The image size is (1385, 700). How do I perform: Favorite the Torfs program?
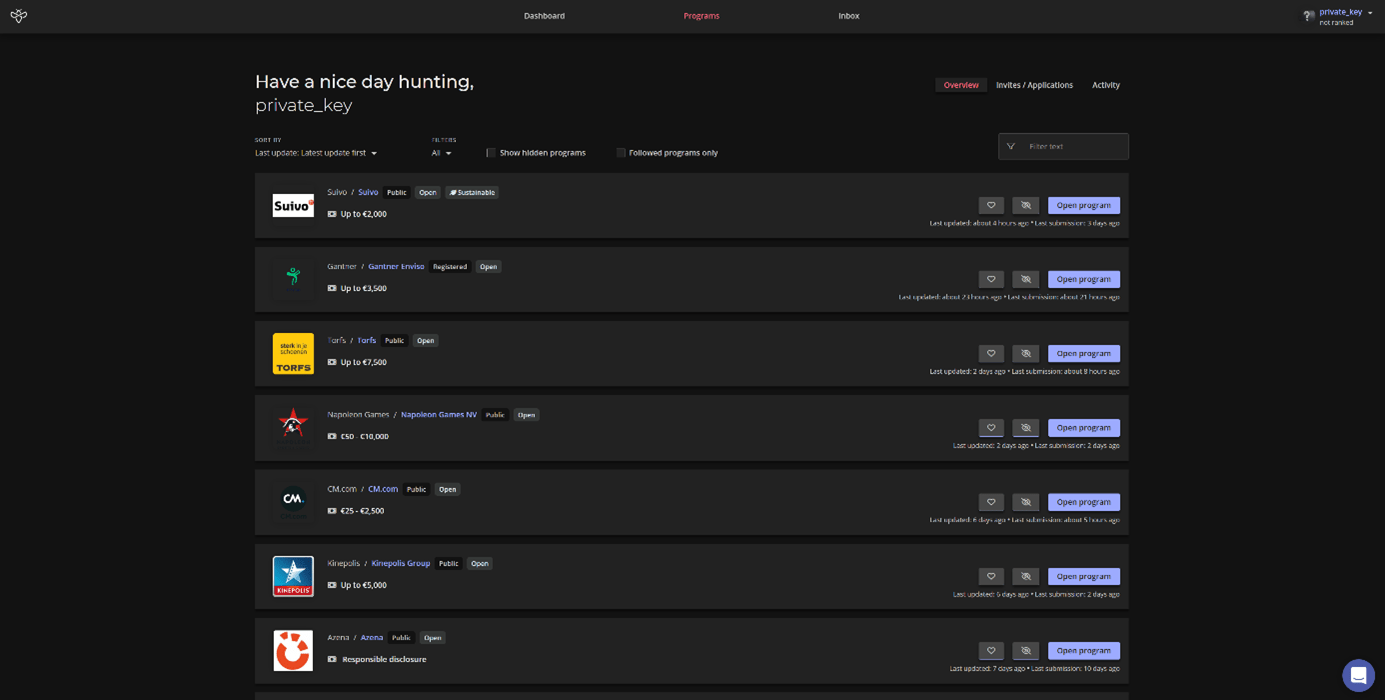[x=991, y=353]
